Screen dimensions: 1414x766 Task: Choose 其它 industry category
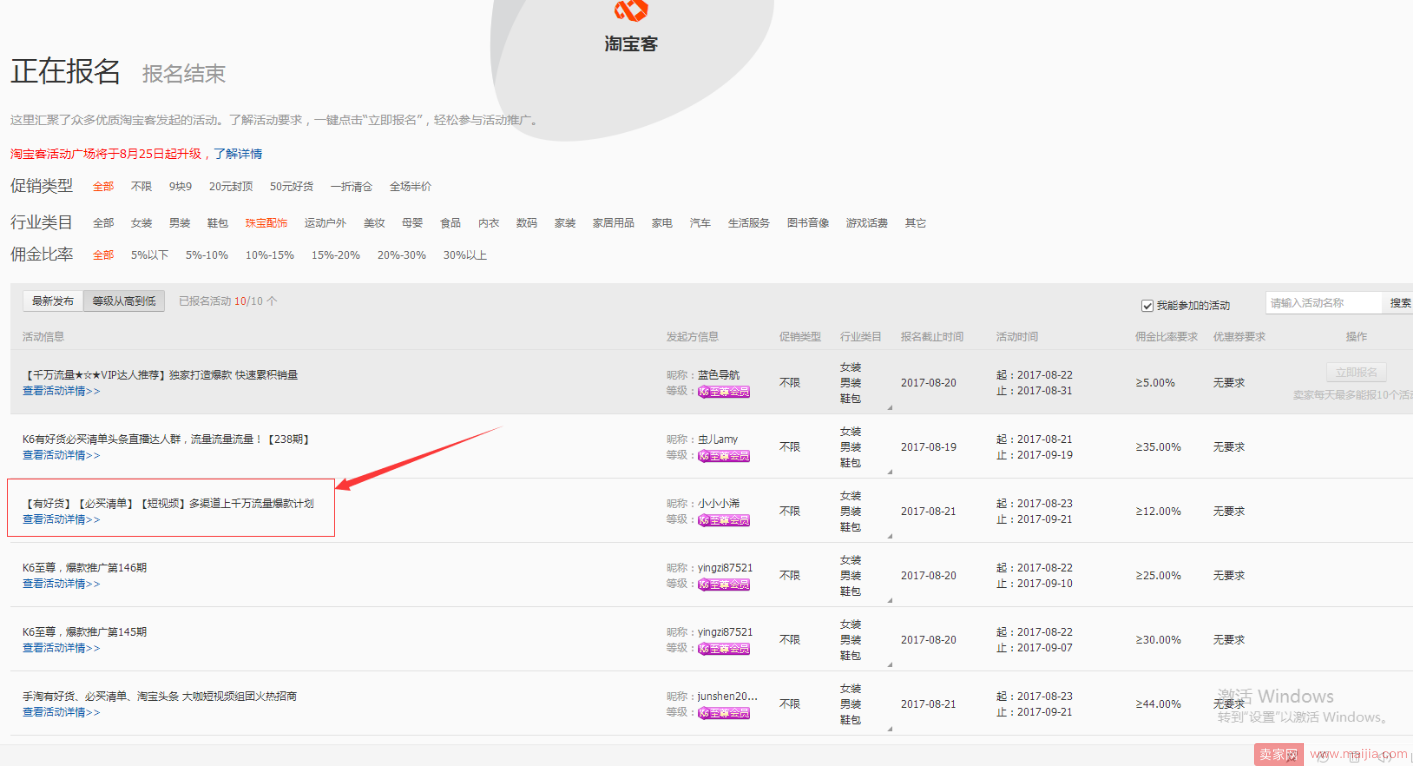pos(915,223)
